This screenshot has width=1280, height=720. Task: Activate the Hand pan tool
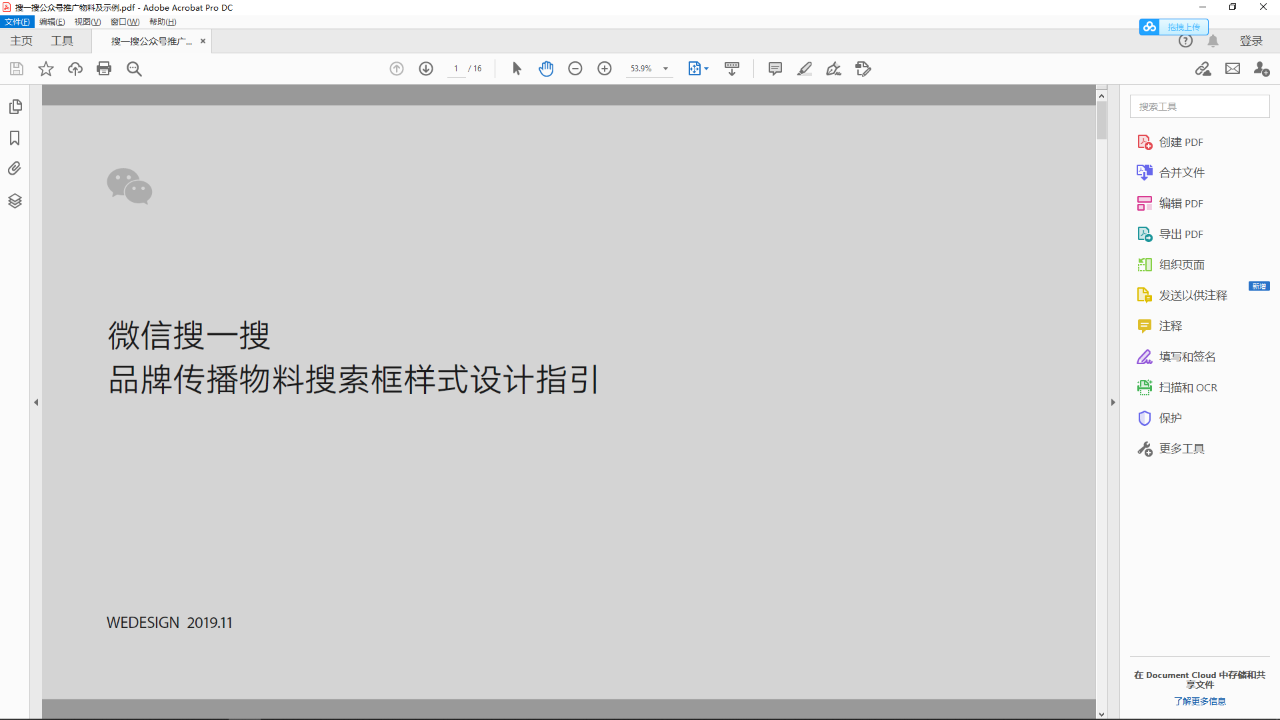(546, 69)
